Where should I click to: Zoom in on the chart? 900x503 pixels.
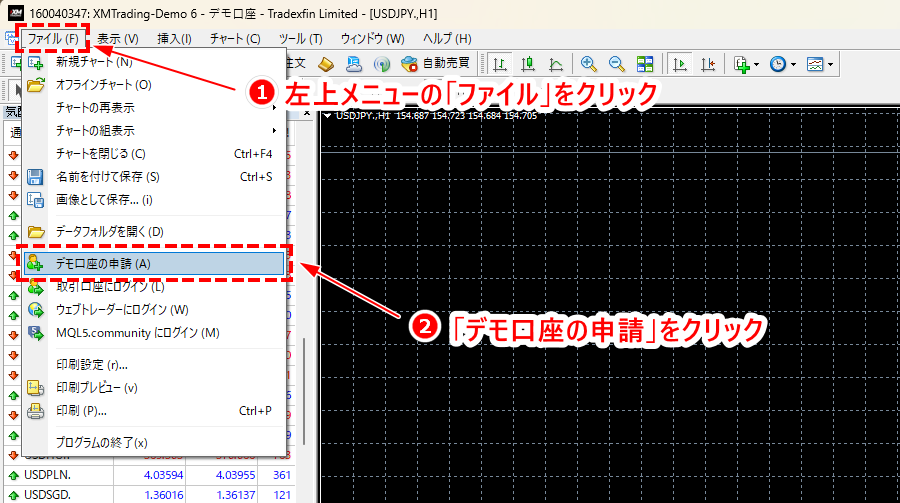[588, 64]
